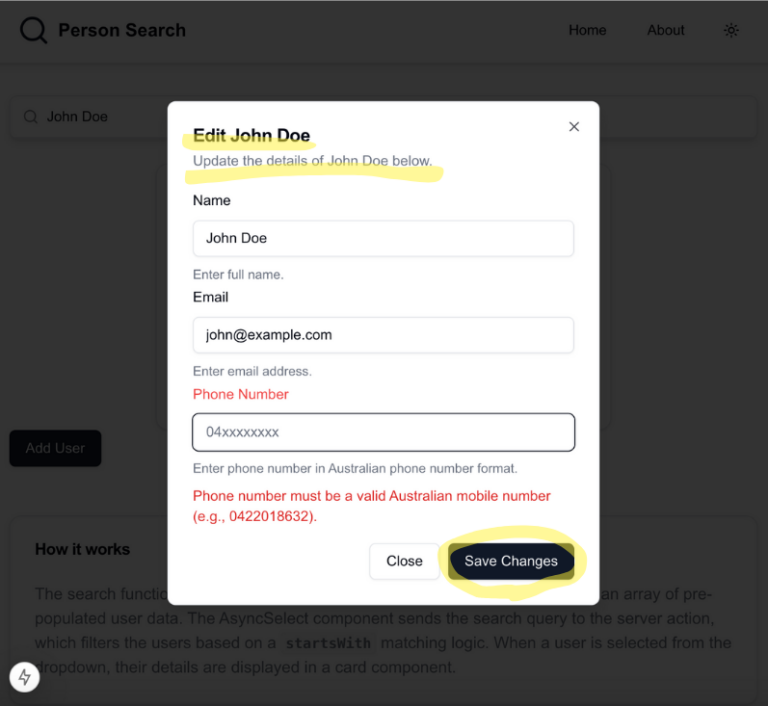768x706 pixels.
Task: Click the Name field label
Action: (x=212, y=200)
